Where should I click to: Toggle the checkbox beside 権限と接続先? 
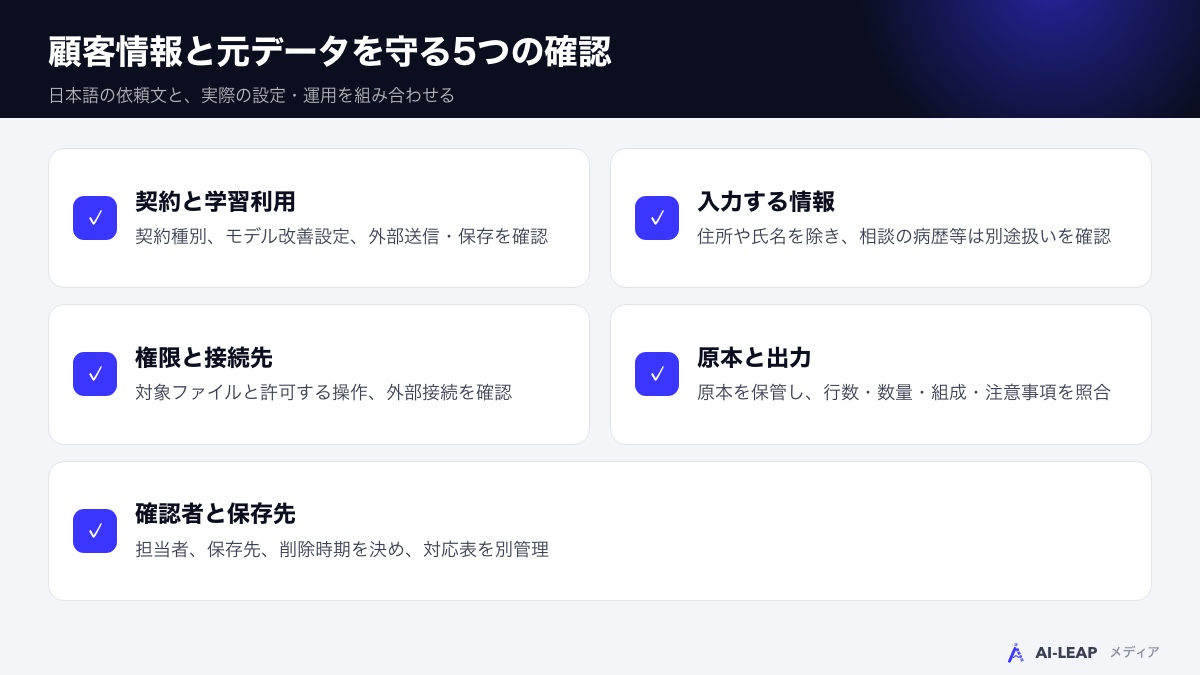[x=95, y=374]
